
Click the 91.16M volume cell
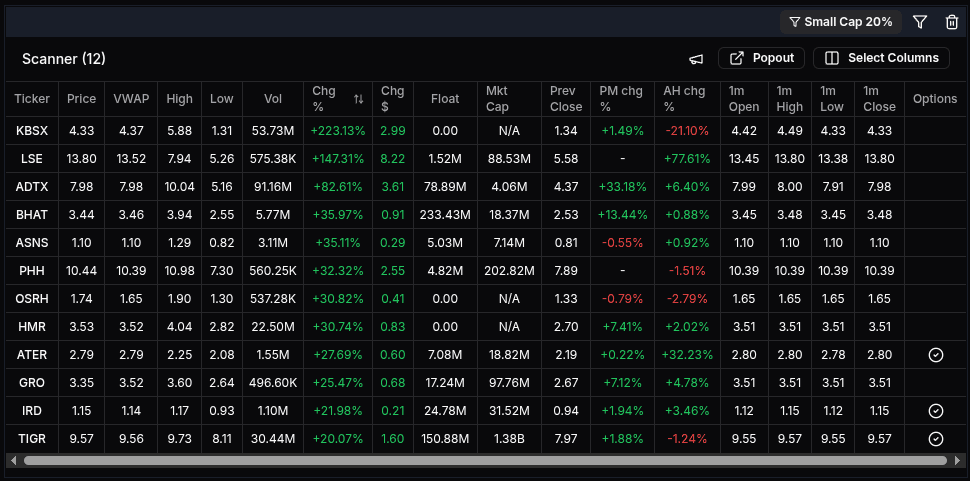[273, 187]
